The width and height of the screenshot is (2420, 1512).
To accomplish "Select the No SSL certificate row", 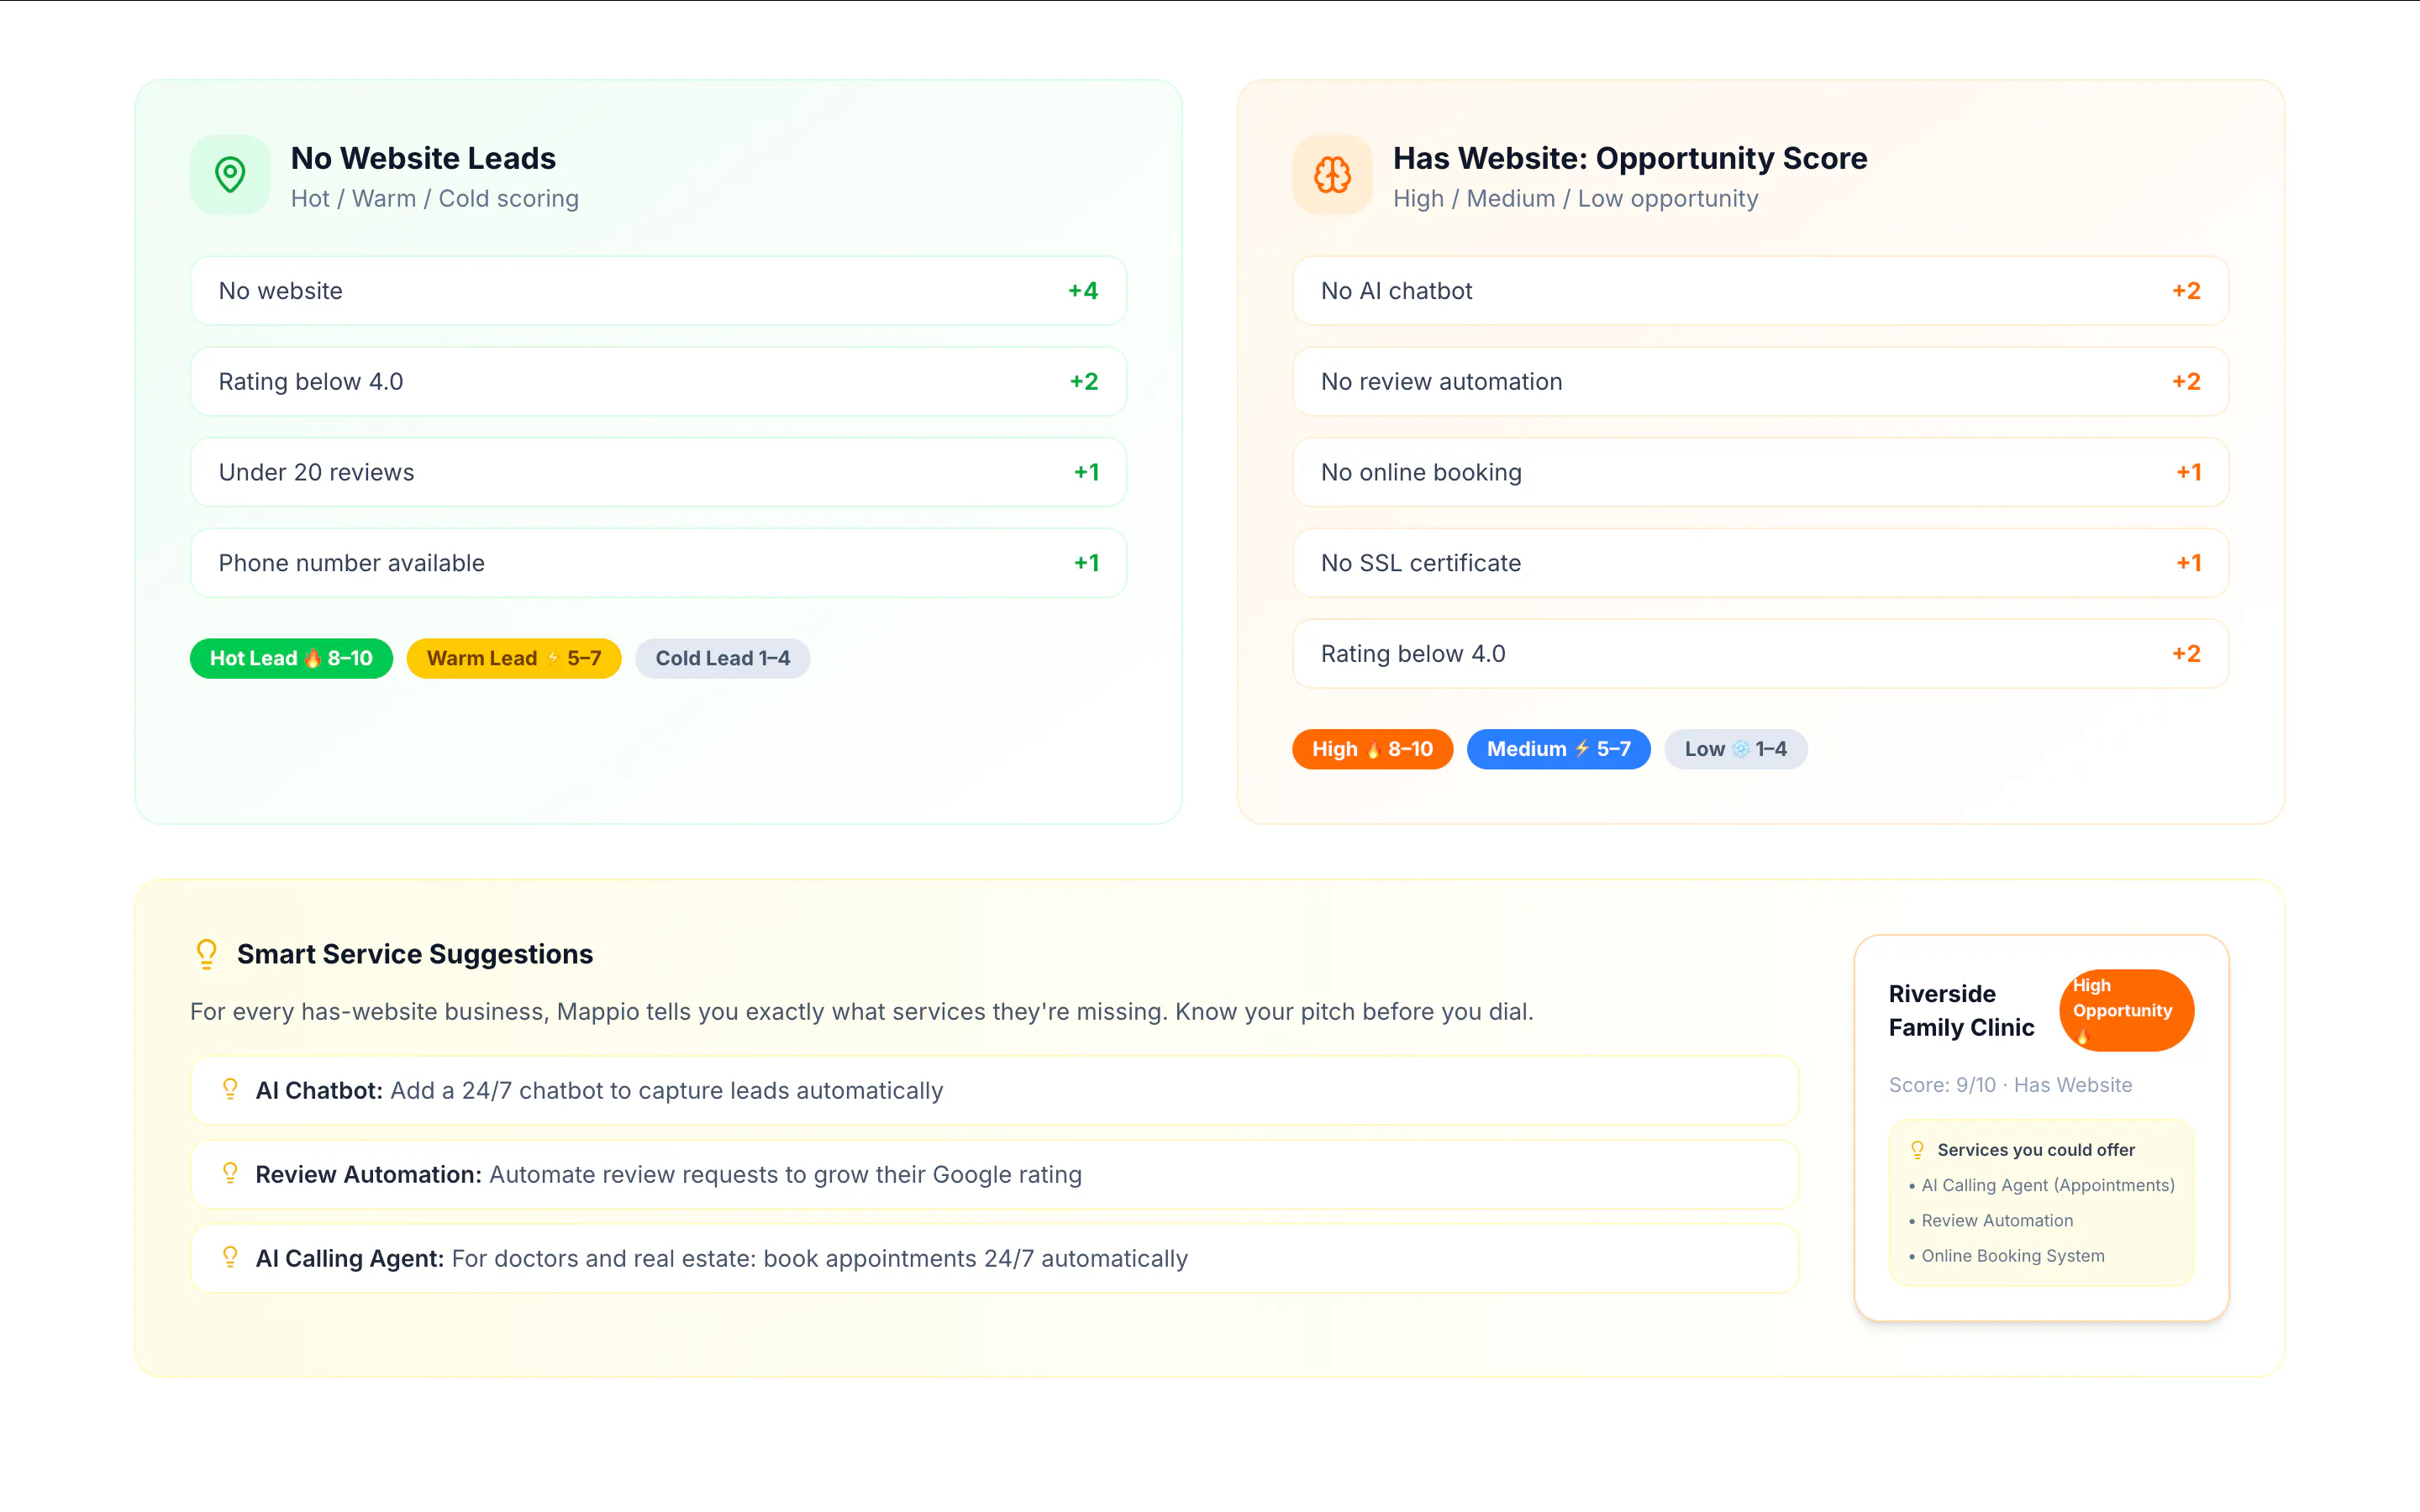I will tap(1760, 563).
